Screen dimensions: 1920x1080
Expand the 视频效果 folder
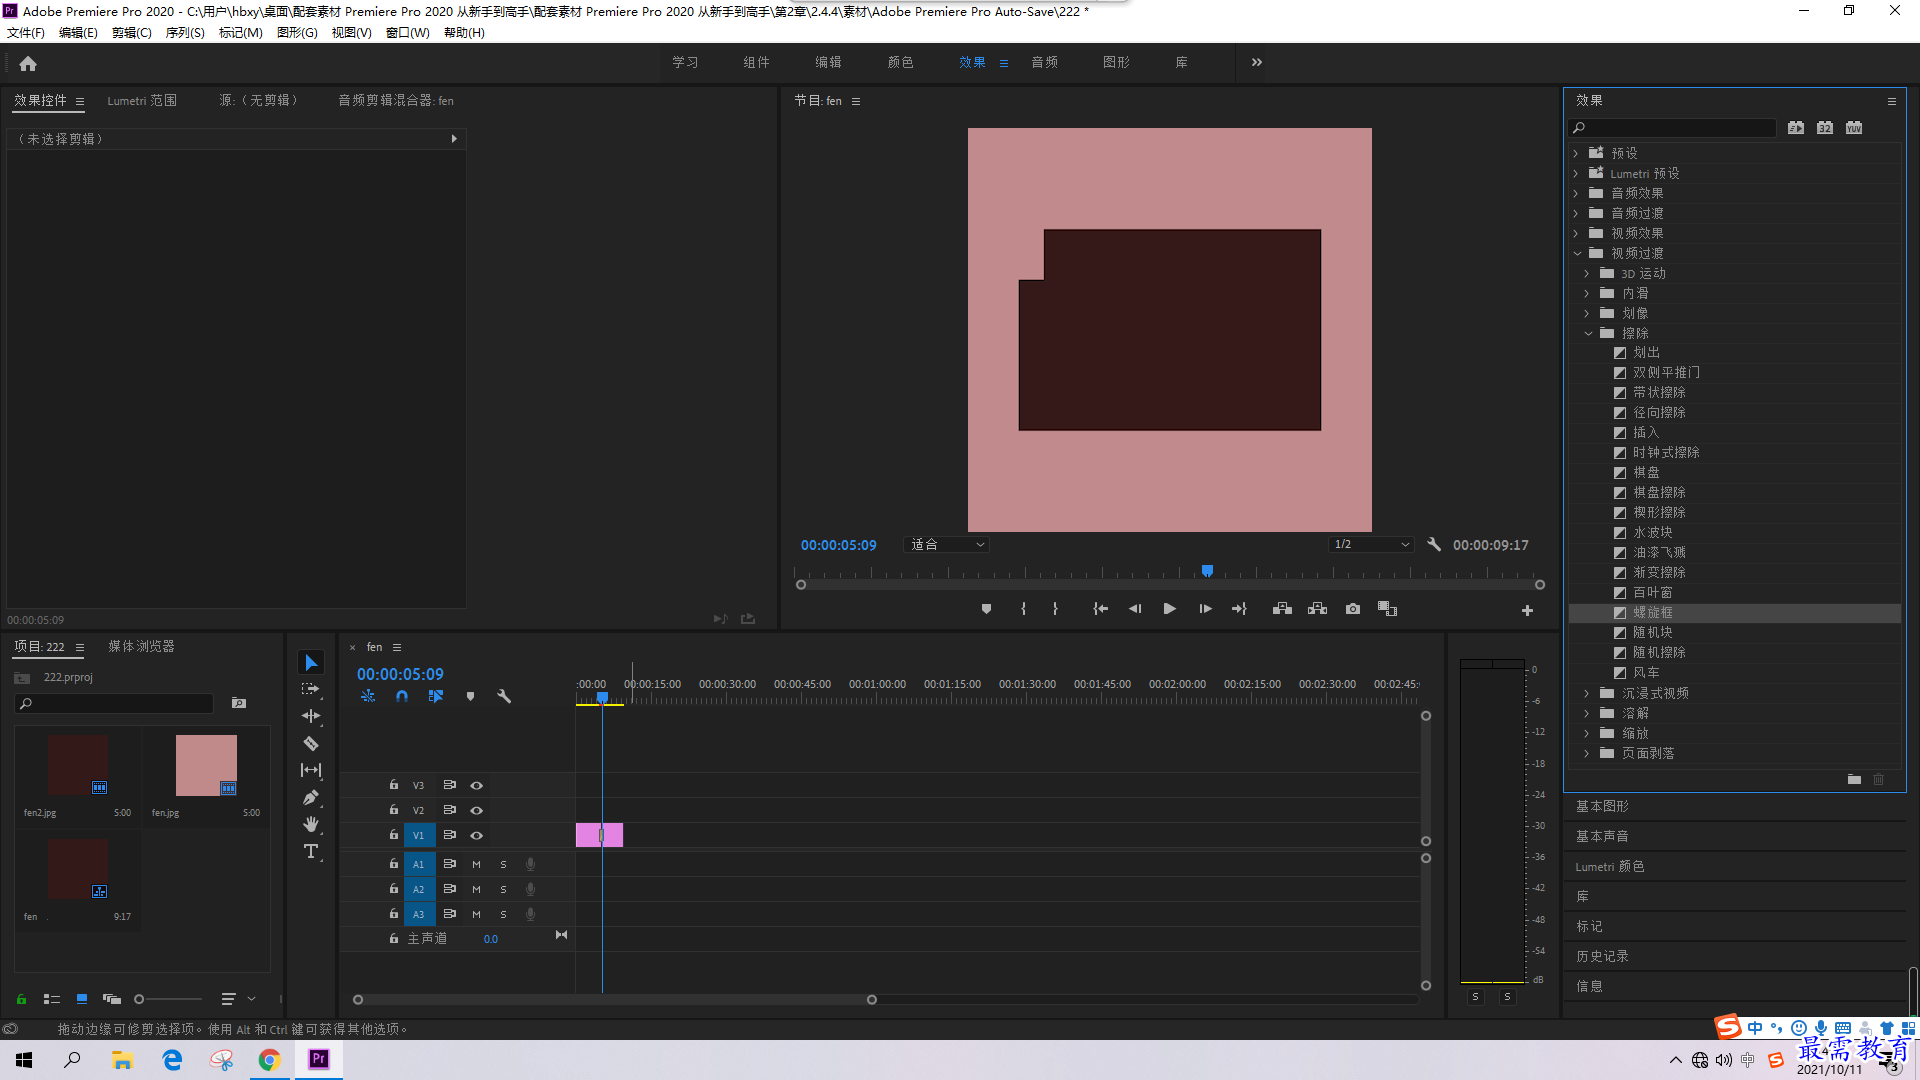(x=1576, y=233)
